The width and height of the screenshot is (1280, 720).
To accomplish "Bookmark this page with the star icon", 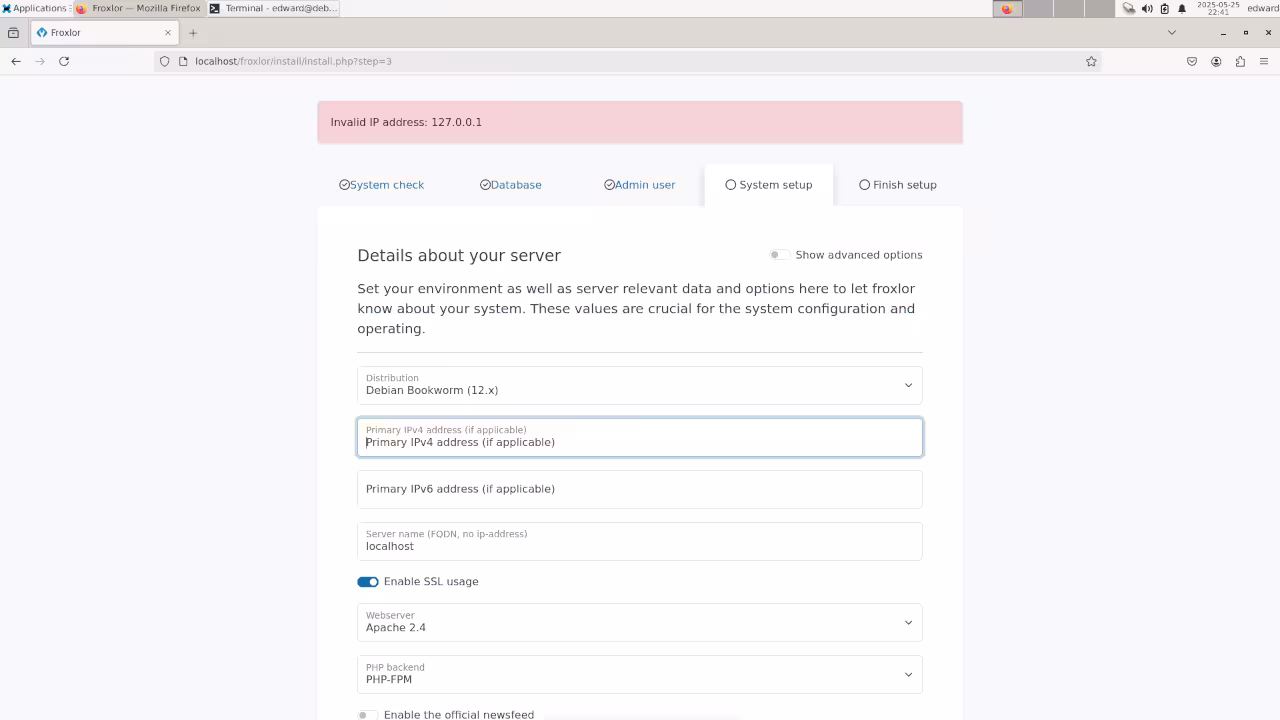I will [1091, 61].
